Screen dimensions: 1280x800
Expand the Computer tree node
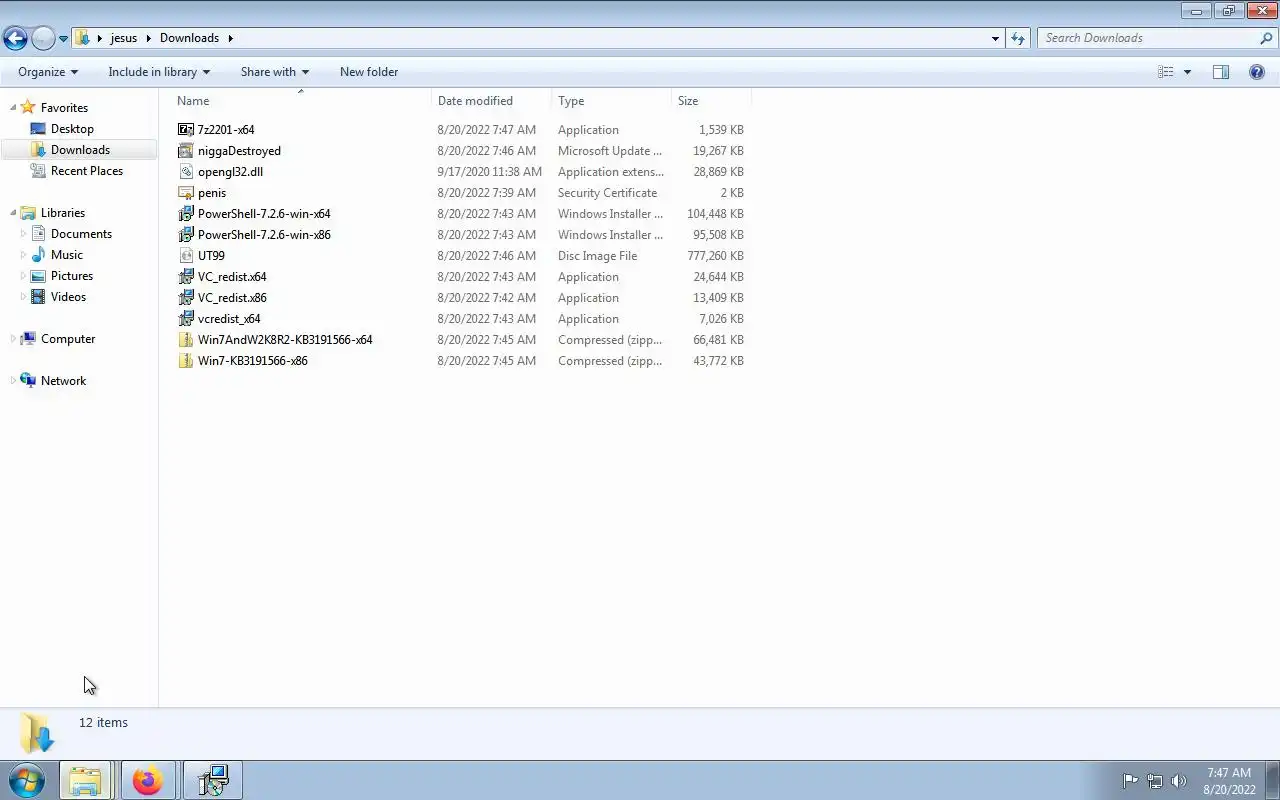pyautogui.click(x=13, y=339)
